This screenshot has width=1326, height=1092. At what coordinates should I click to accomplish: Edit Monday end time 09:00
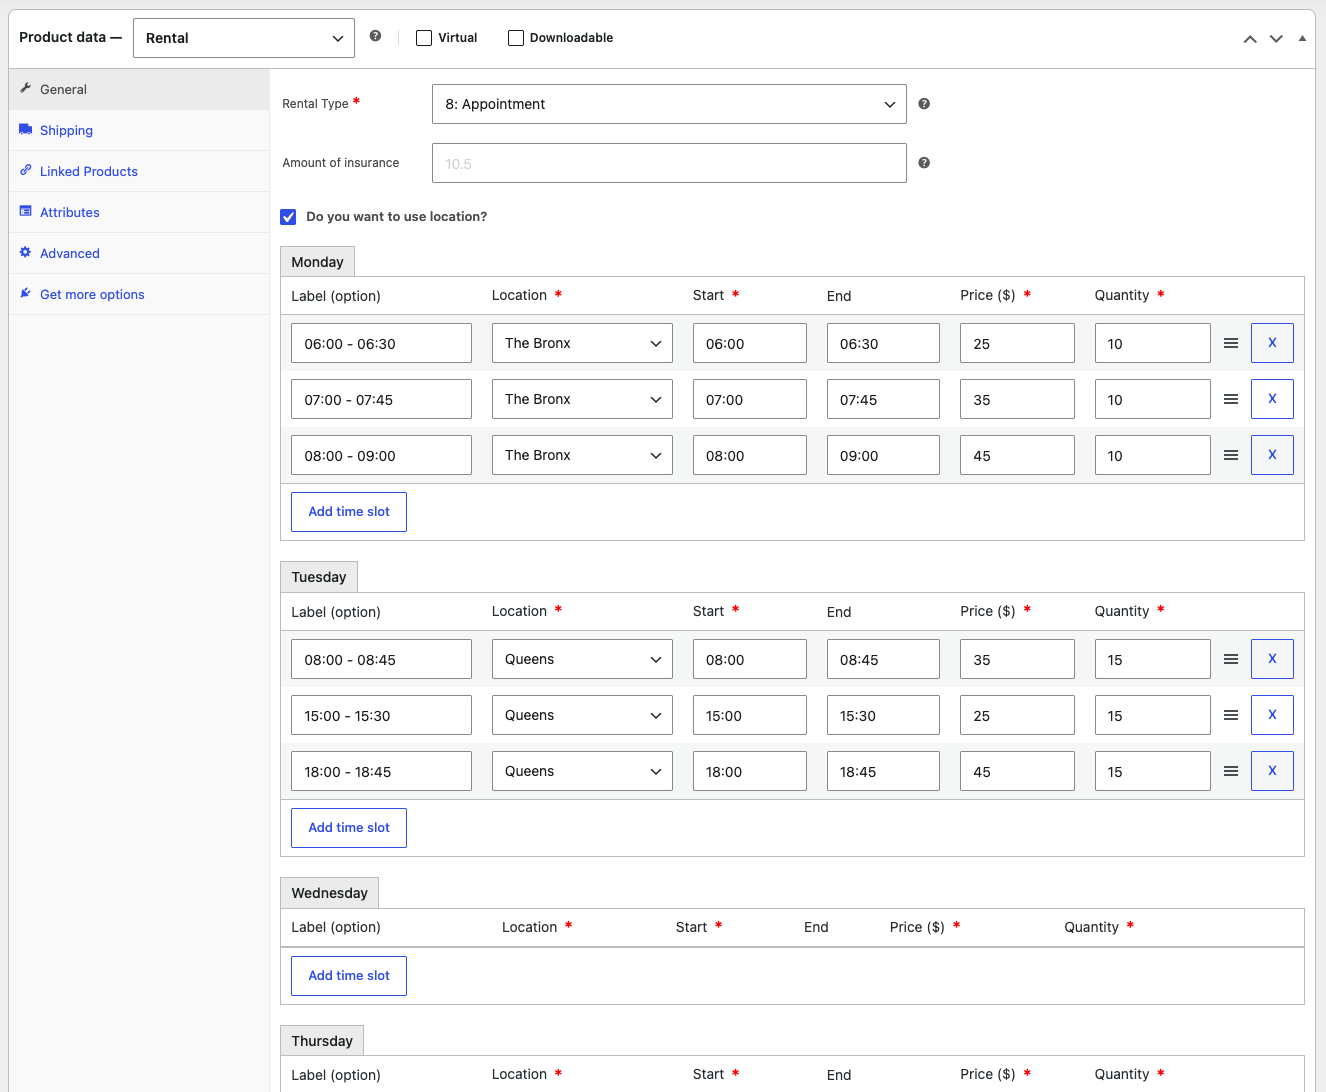click(x=883, y=455)
